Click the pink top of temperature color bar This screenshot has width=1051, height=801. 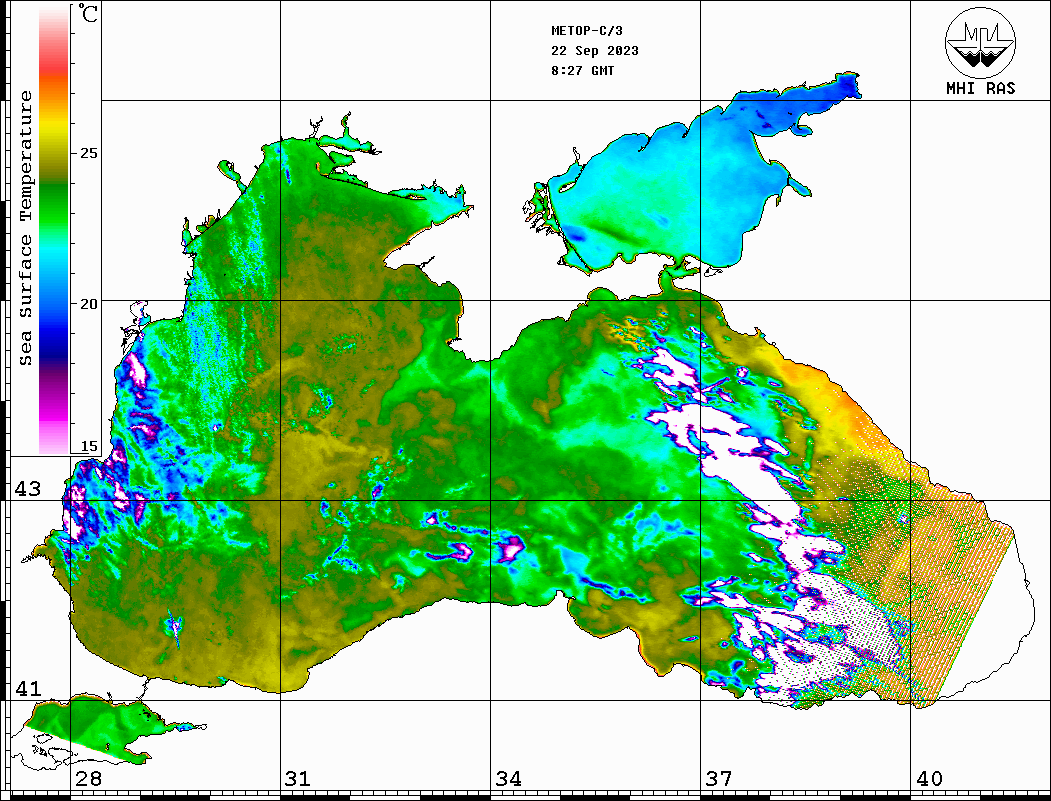click(53, 22)
